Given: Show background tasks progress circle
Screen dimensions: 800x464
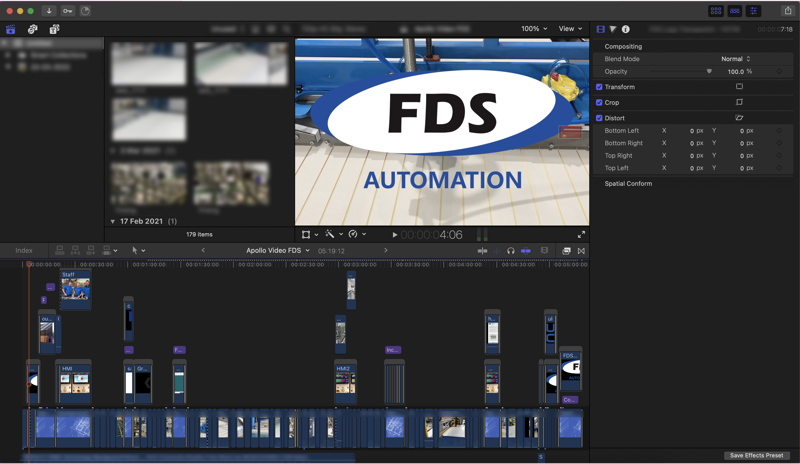Looking at the screenshot, I should [x=85, y=11].
